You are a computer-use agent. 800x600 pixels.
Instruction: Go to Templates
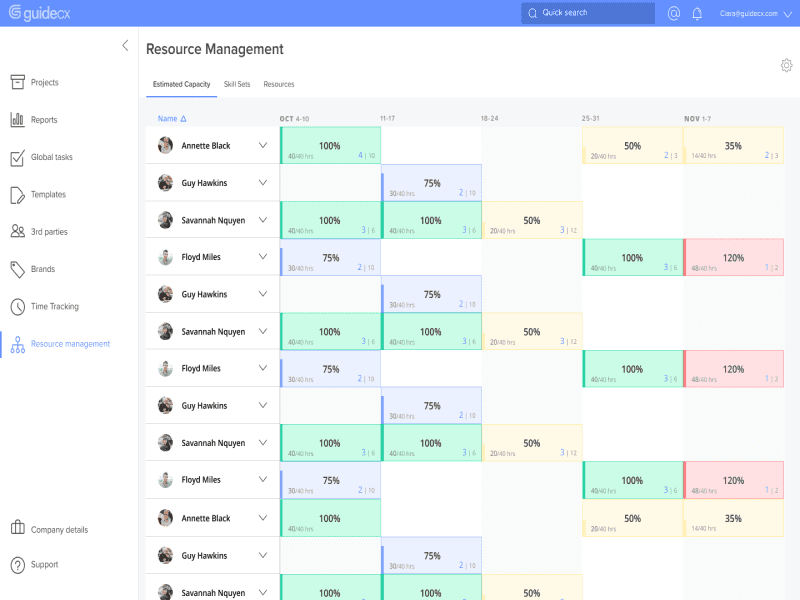[x=48, y=194]
